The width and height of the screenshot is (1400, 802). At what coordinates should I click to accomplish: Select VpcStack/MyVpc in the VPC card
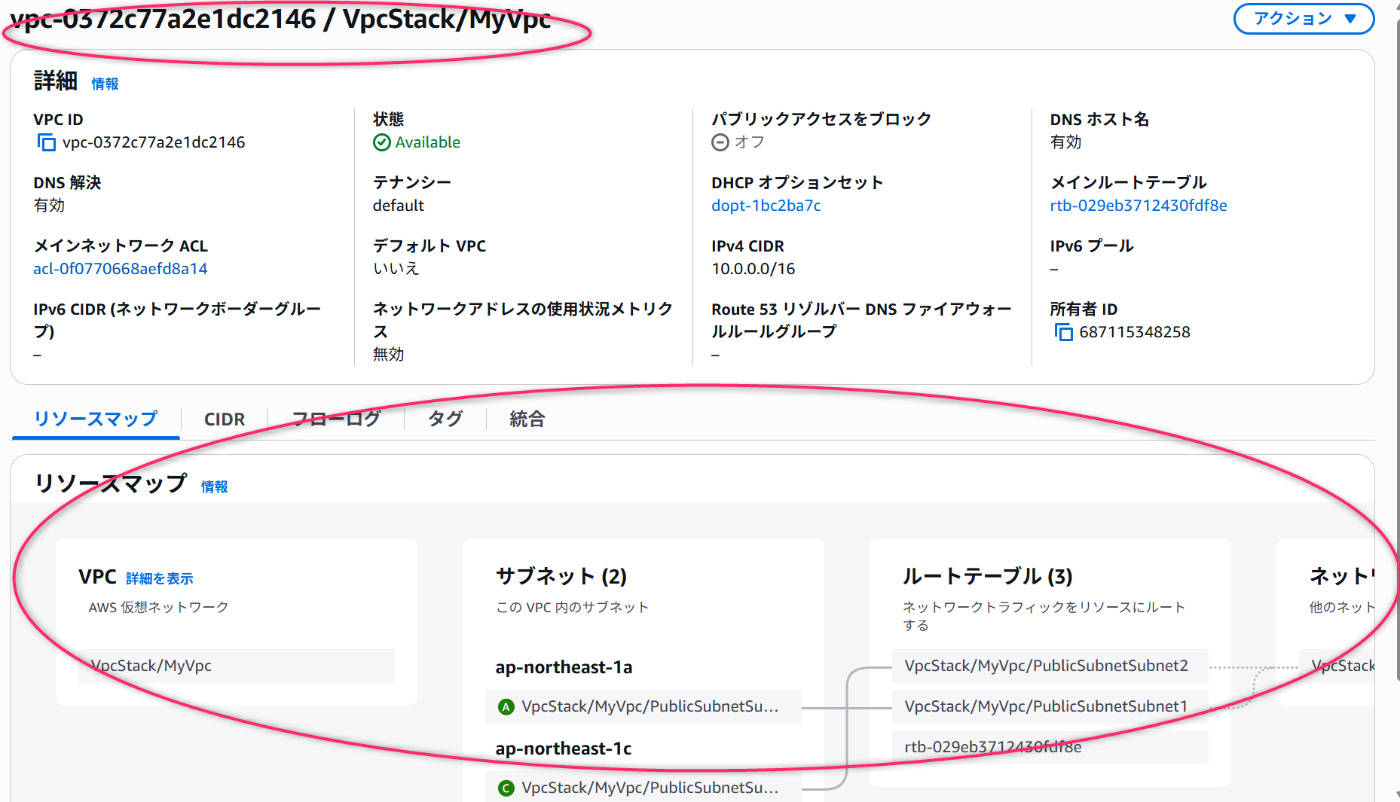click(236, 666)
